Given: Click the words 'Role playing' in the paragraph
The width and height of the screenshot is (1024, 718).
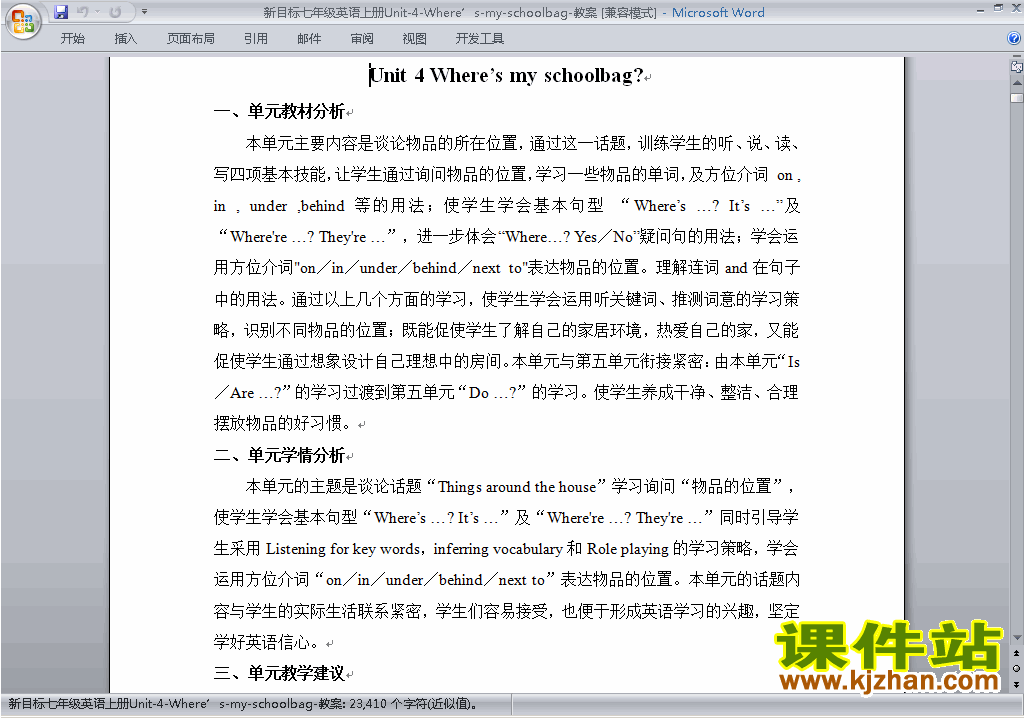Looking at the screenshot, I should pyautogui.click(x=627, y=549).
